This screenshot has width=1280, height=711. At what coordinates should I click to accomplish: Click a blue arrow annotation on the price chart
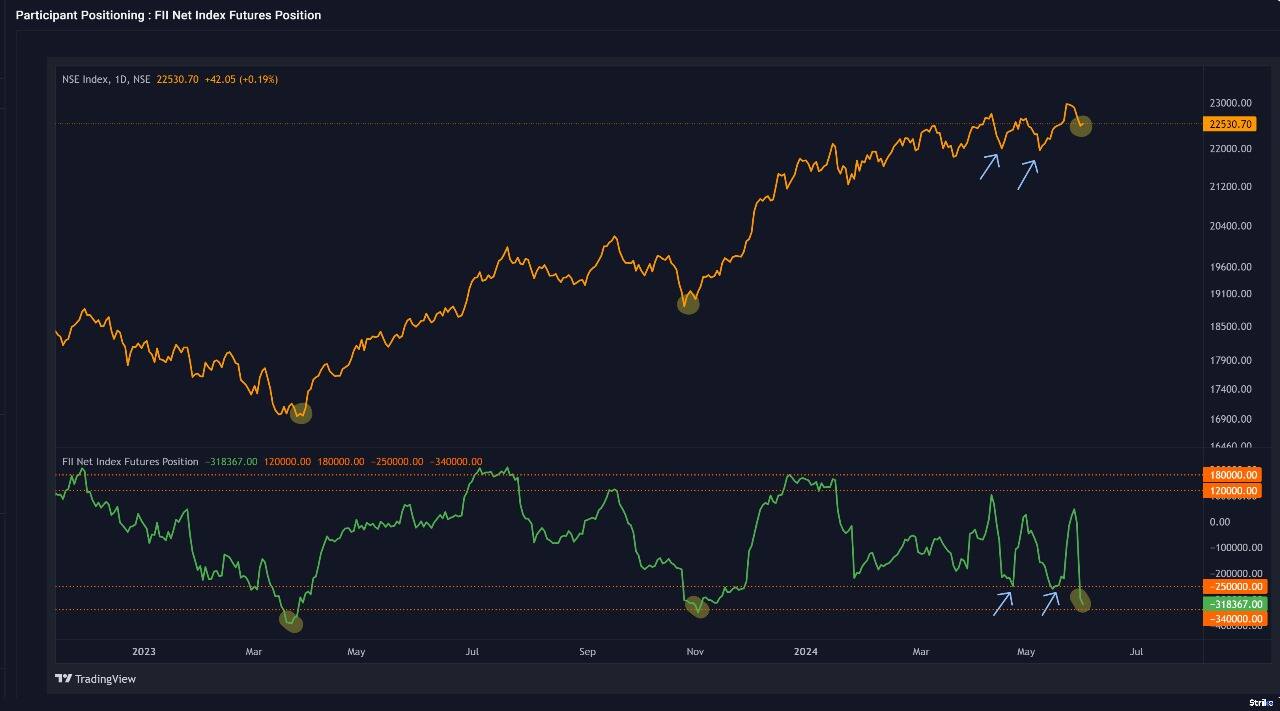pyautogui.click(x=990, y=167)
